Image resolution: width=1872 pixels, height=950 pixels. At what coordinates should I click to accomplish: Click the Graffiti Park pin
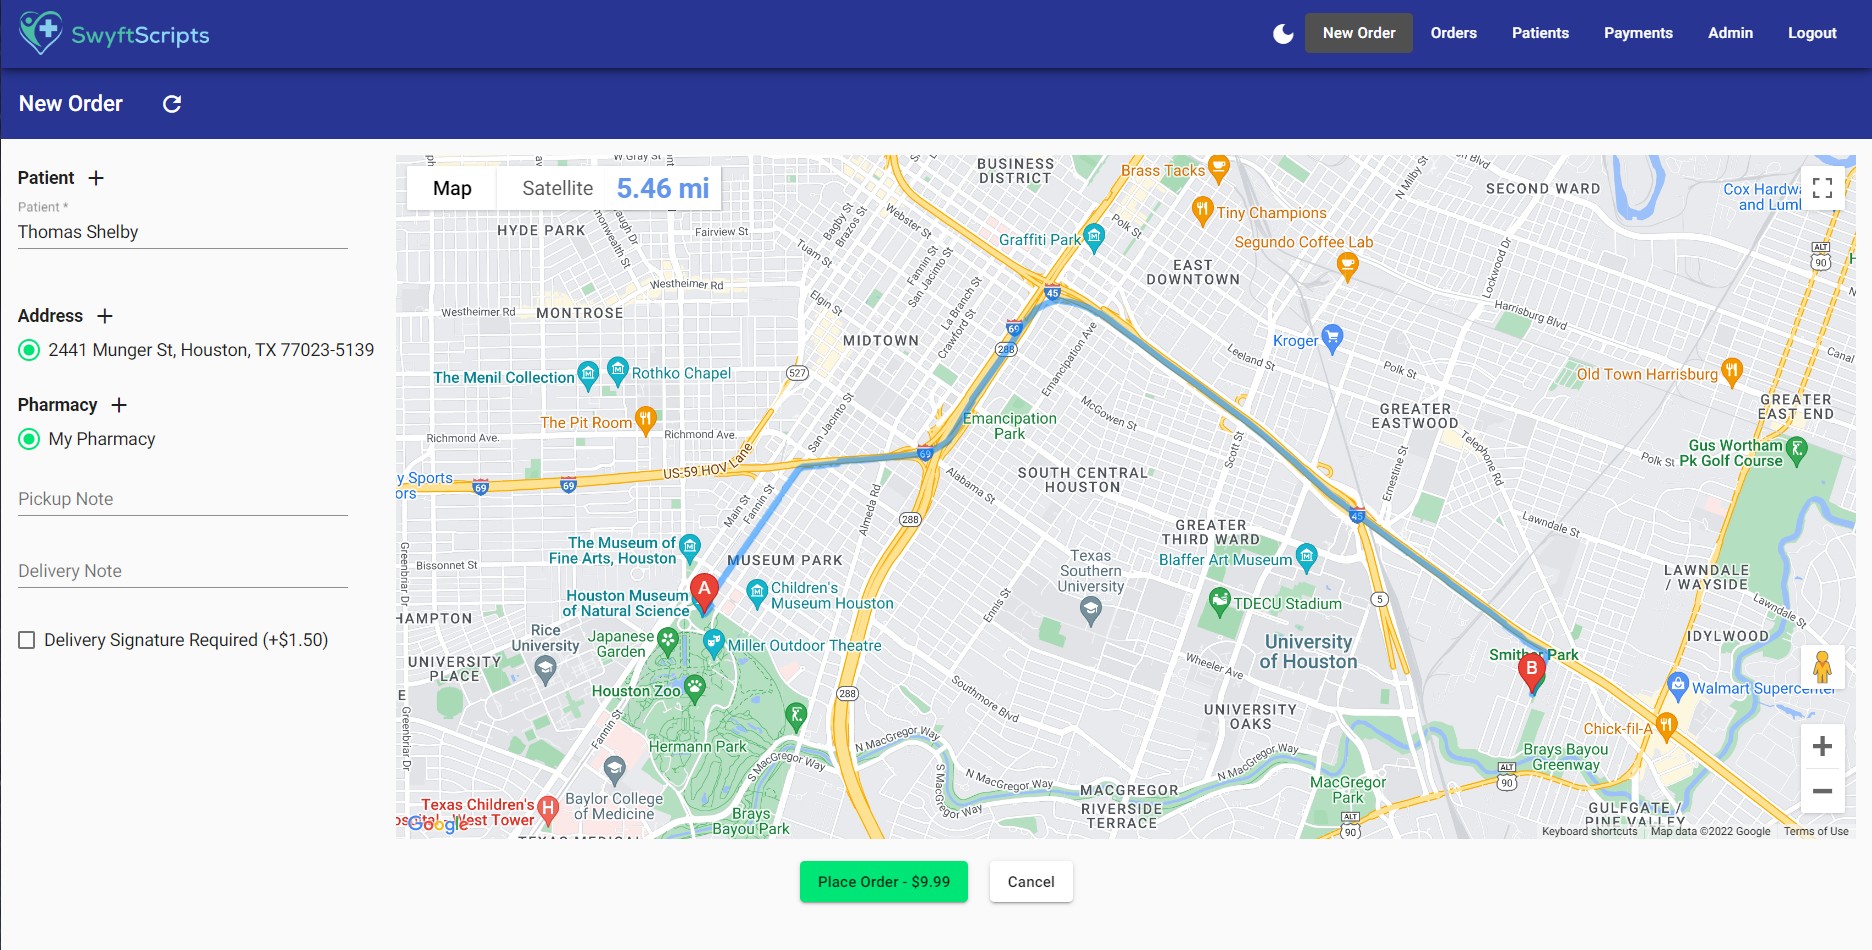[1094, 237]
